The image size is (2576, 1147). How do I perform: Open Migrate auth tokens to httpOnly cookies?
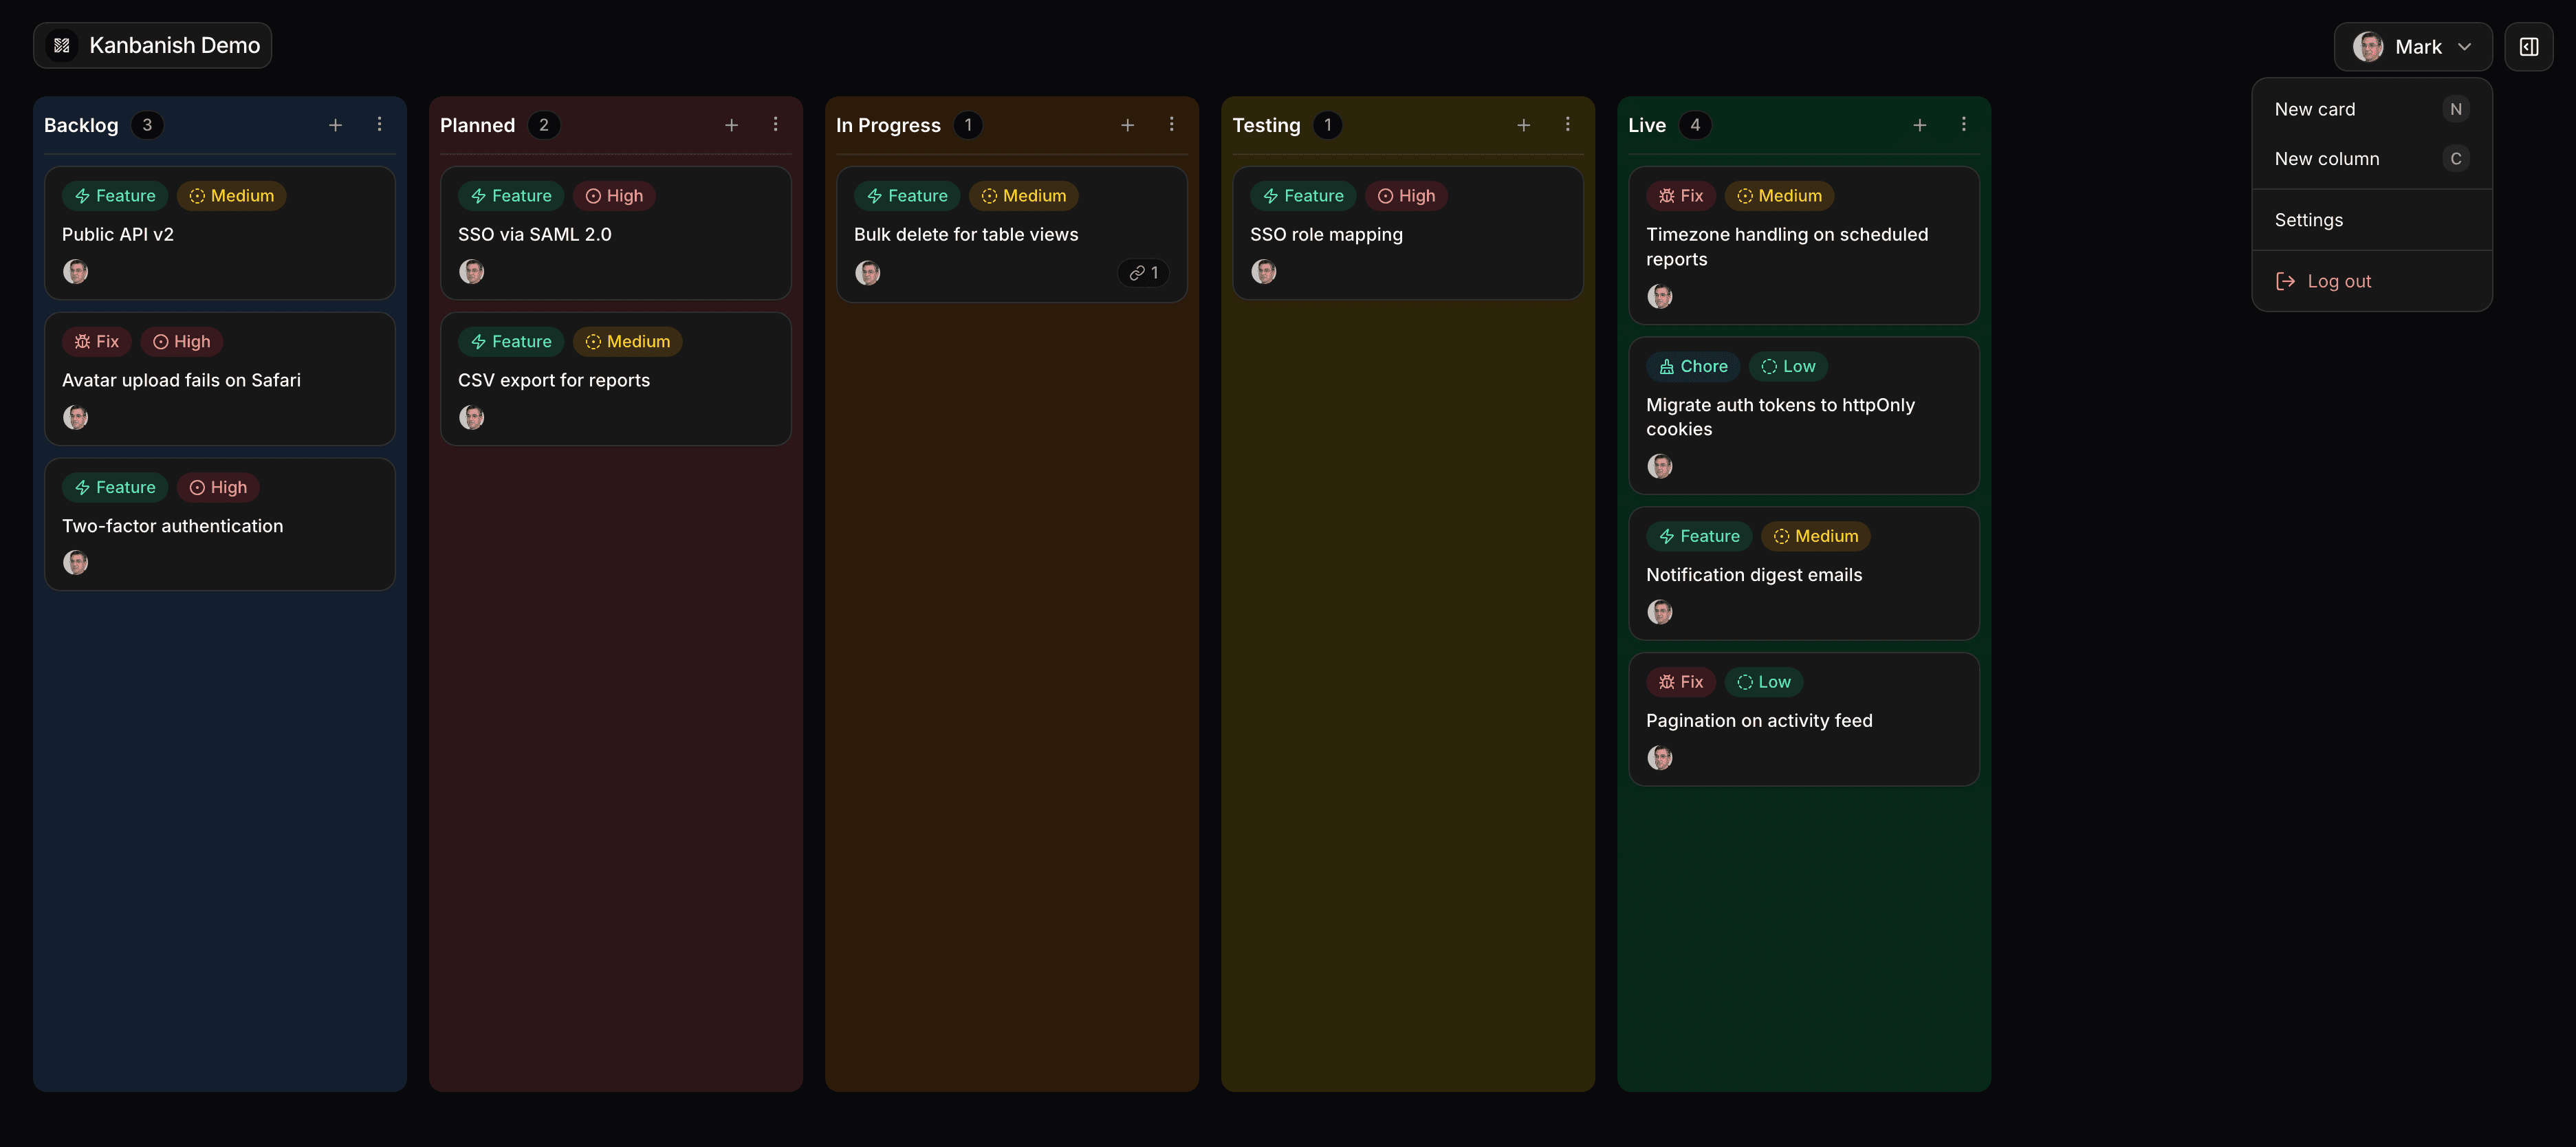1804,416
